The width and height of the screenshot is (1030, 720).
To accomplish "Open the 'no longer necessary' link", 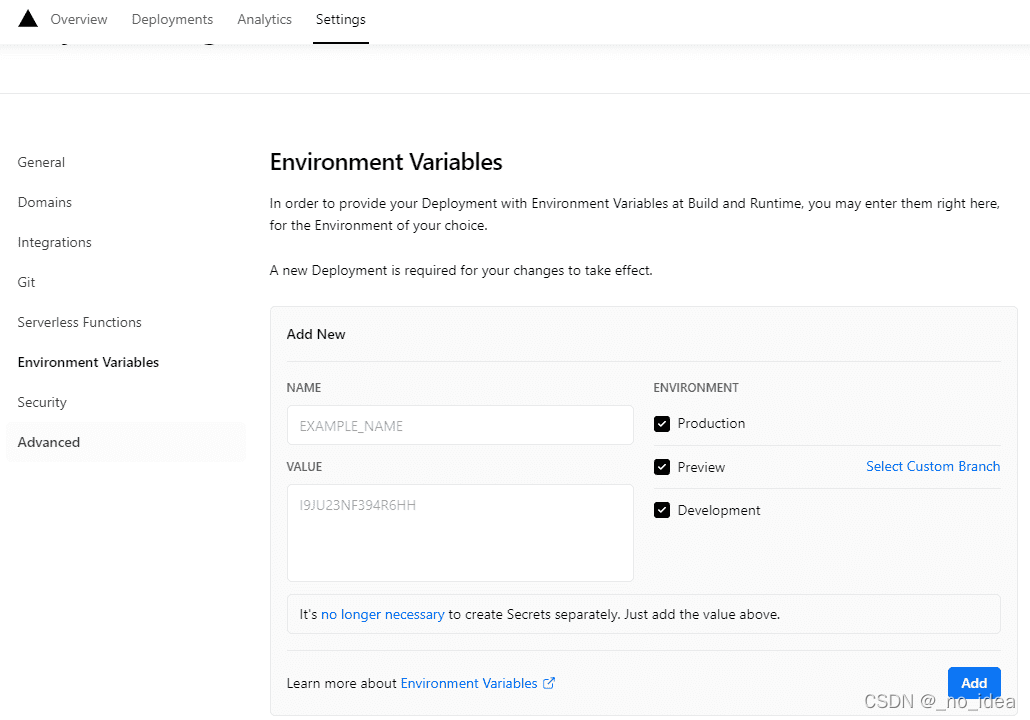I will tap(382, 614).
